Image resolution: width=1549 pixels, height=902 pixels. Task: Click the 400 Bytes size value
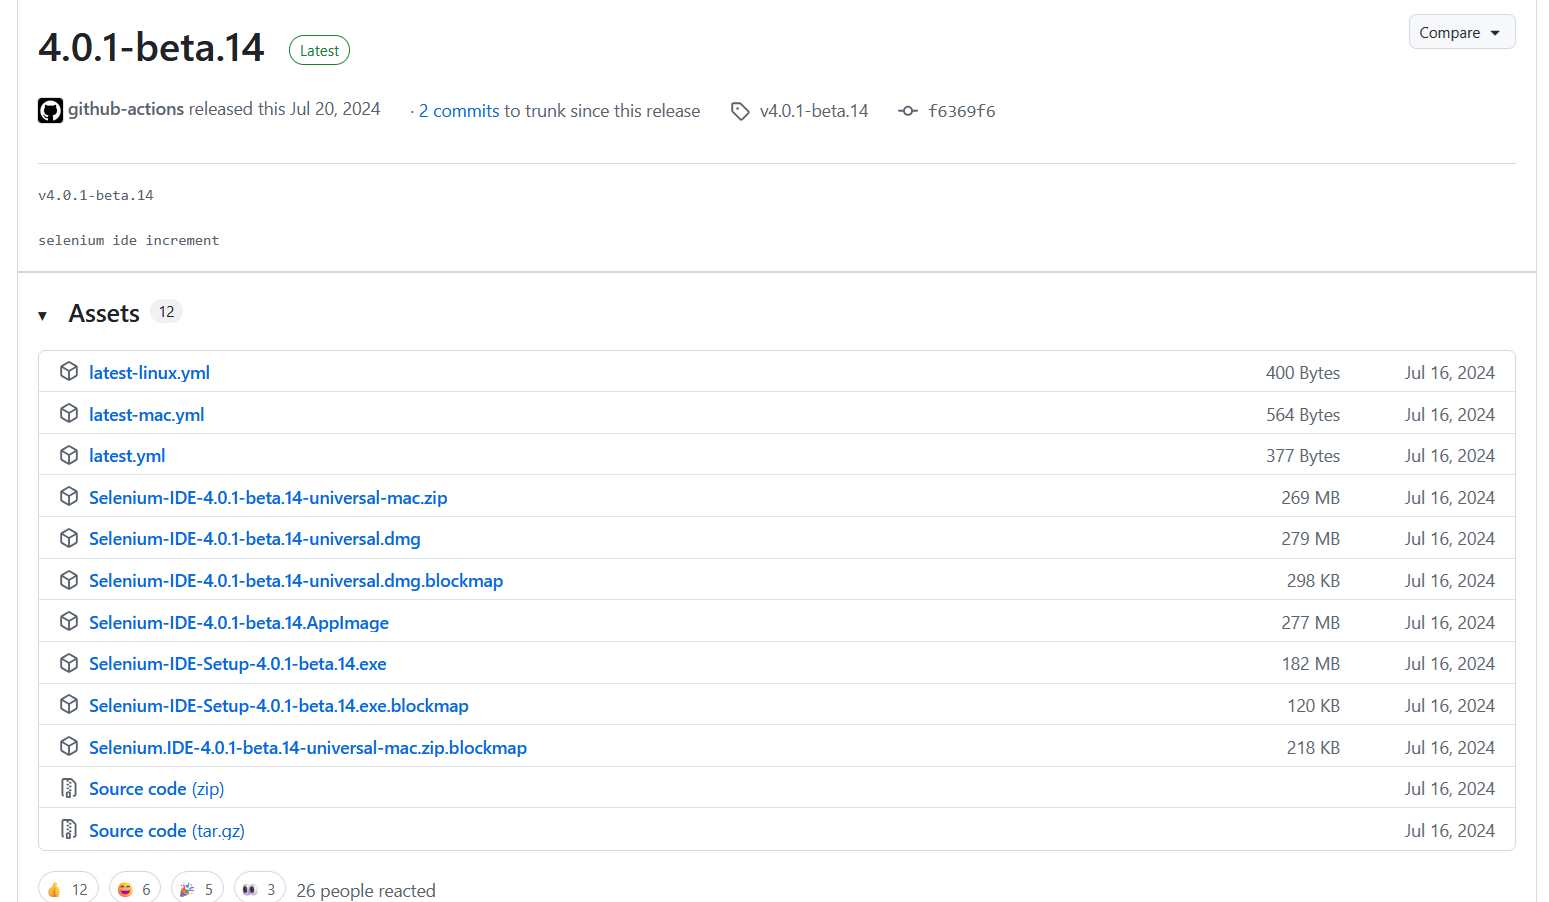pyautogui.click(x=1303, y=373)
